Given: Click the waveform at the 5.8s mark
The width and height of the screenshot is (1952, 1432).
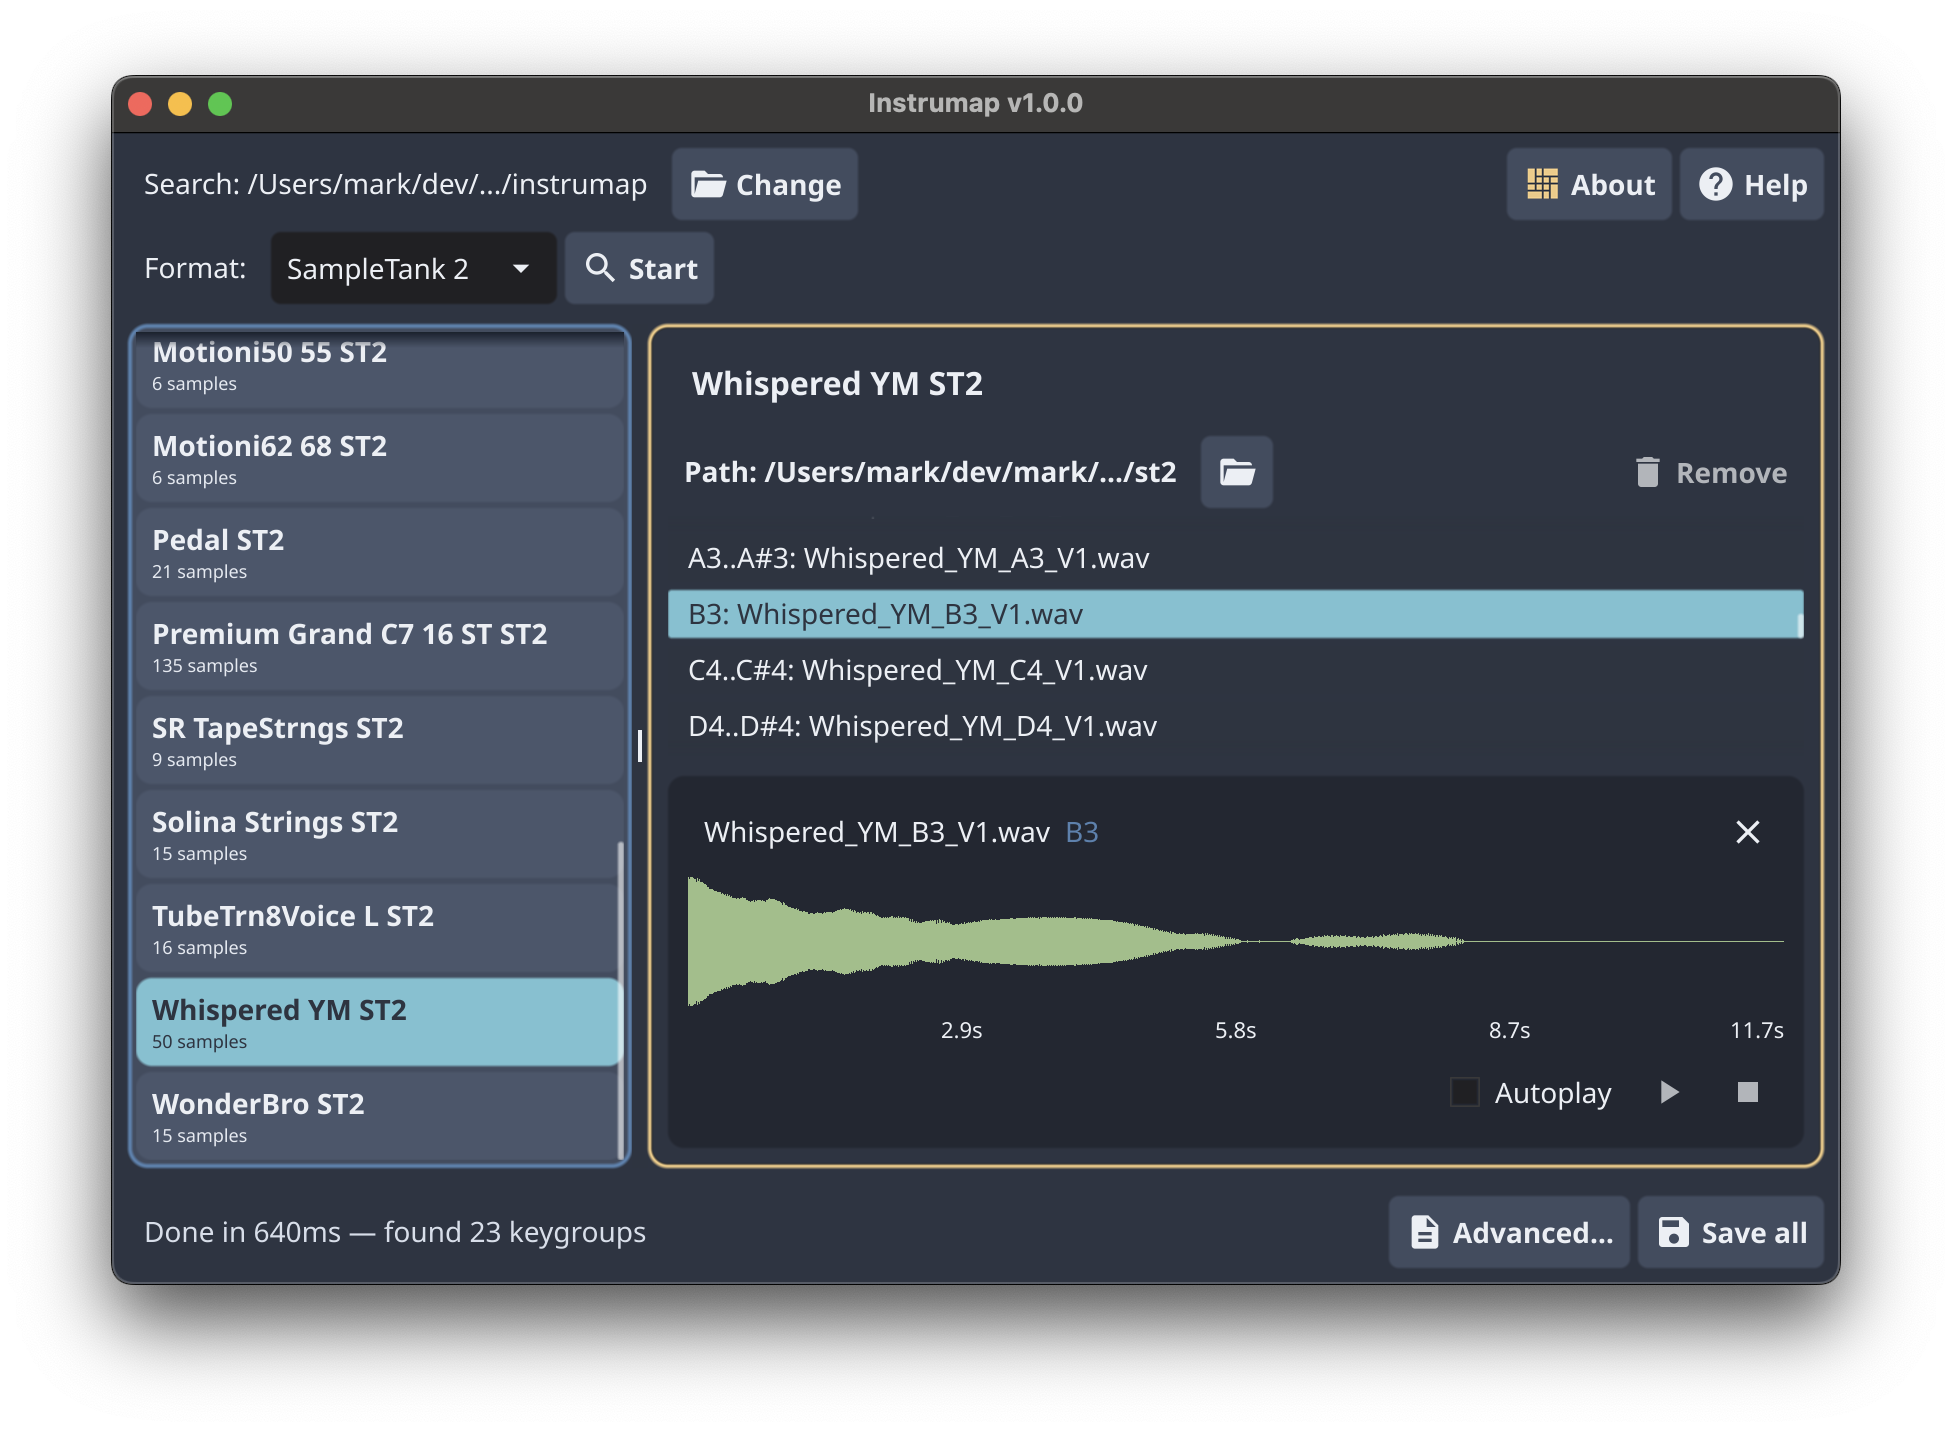Looking at the screenshot, I should click(1236, 942).
